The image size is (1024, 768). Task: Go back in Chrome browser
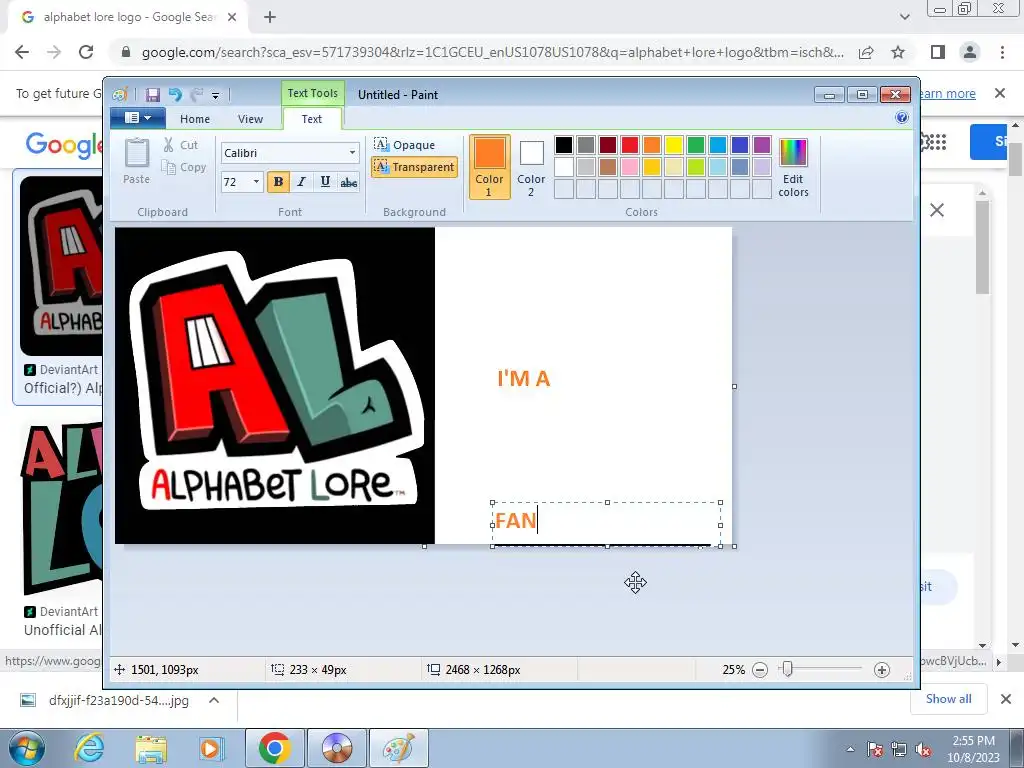pyautogui.click(x=22, y=52)
